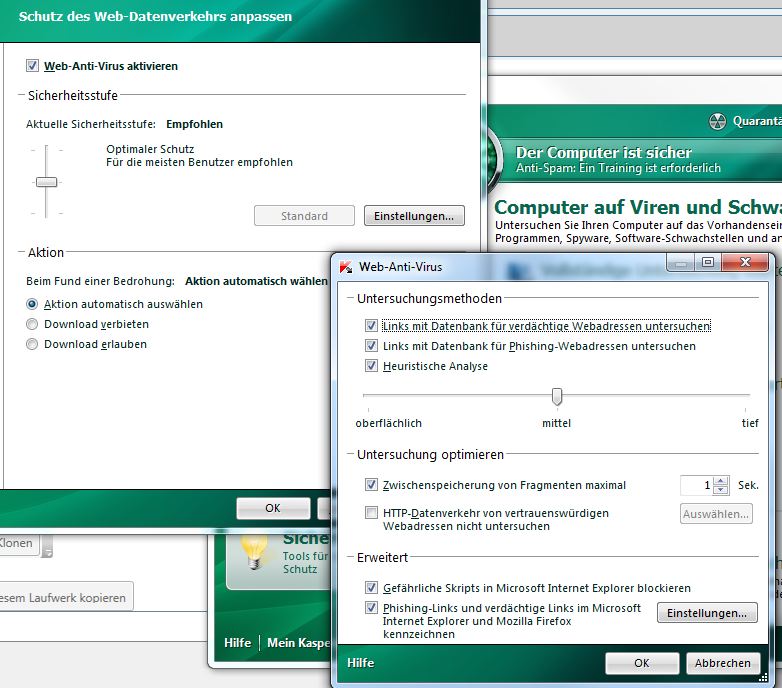The width and height of the screenshot is (782, 688).
Task: Toggle Phishing-Links kennzeichnen checkbox
Action: [x=371, y=607]
